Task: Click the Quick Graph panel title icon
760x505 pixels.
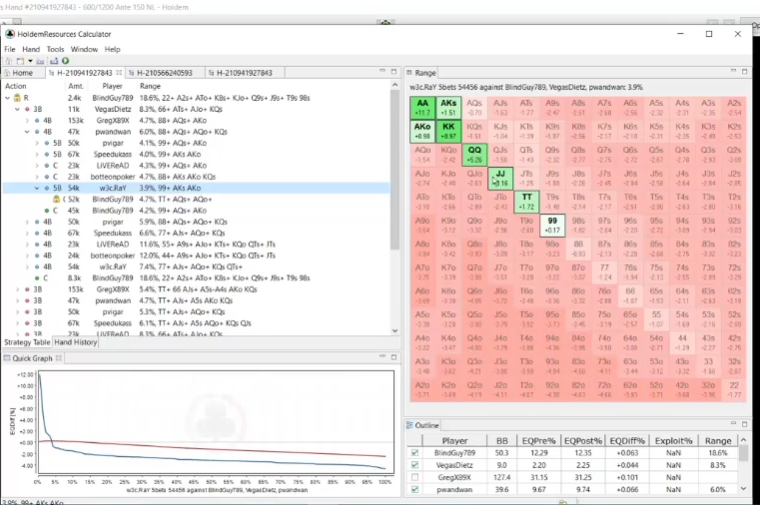Action: click(x=7, y=358)
